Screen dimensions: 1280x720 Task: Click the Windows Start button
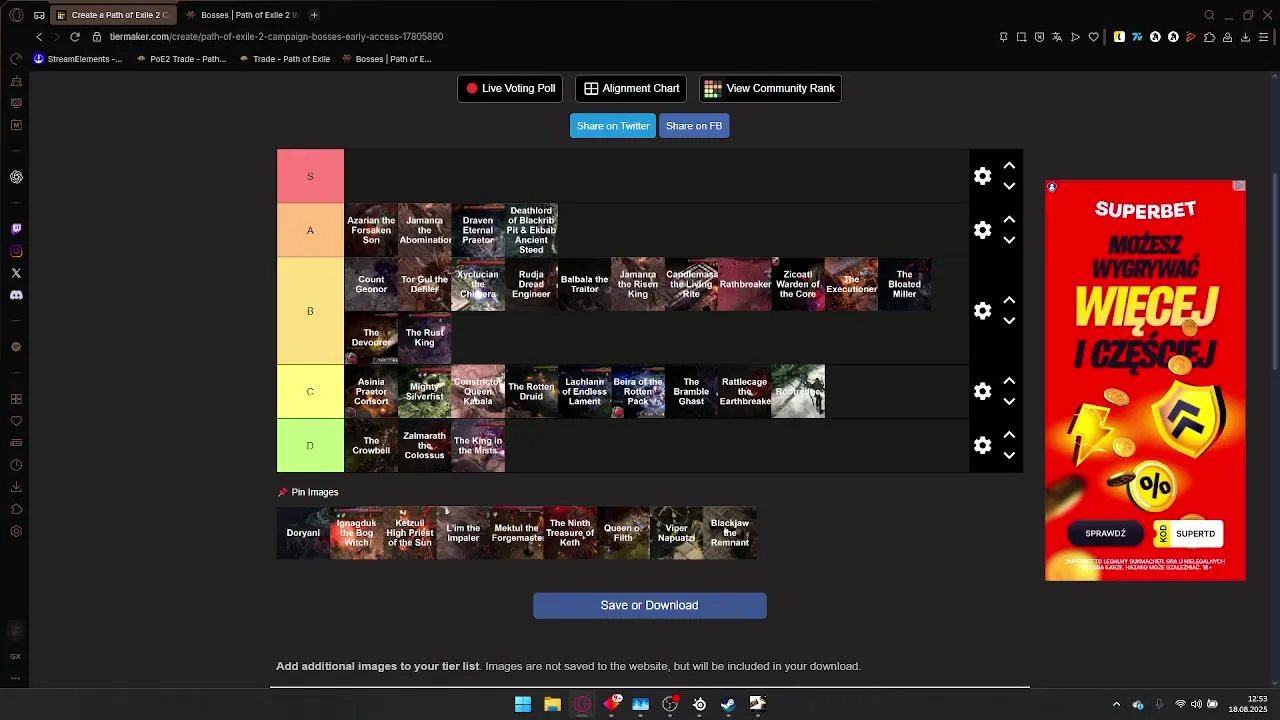(523, 704)
